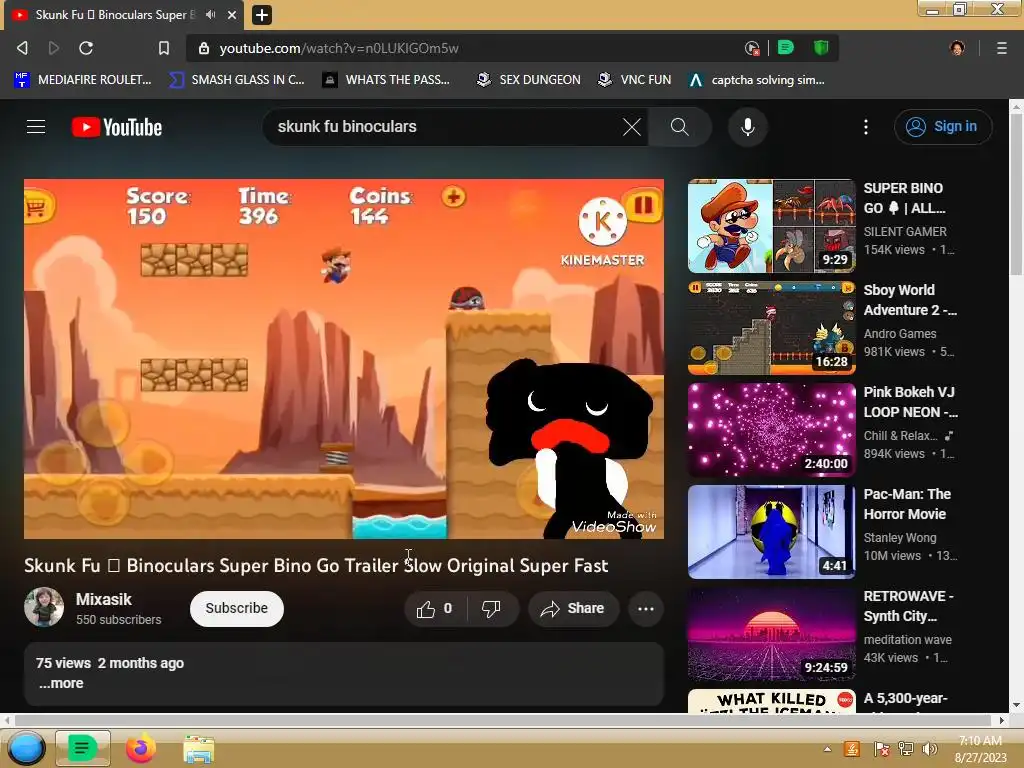Image resolution: width=1024 pixels, height=768 pixels.
Task: Open the MEDIAFIRE ROULET... bookmark
Action: 82,80
